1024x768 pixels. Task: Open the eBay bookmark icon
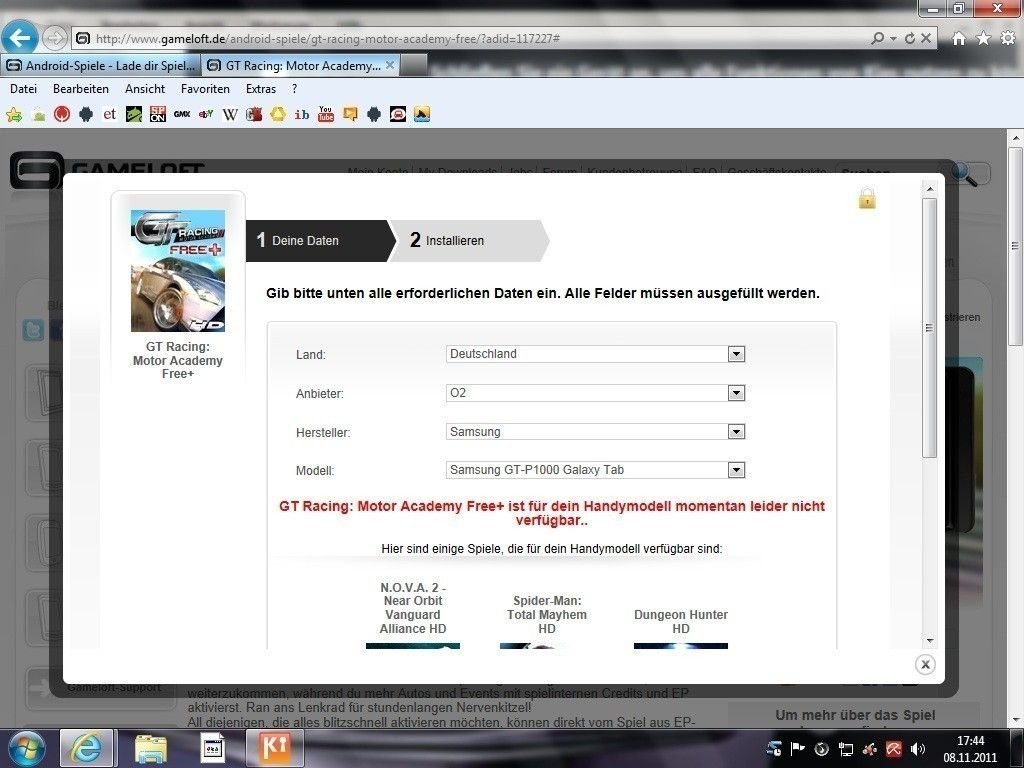[206, 114]
